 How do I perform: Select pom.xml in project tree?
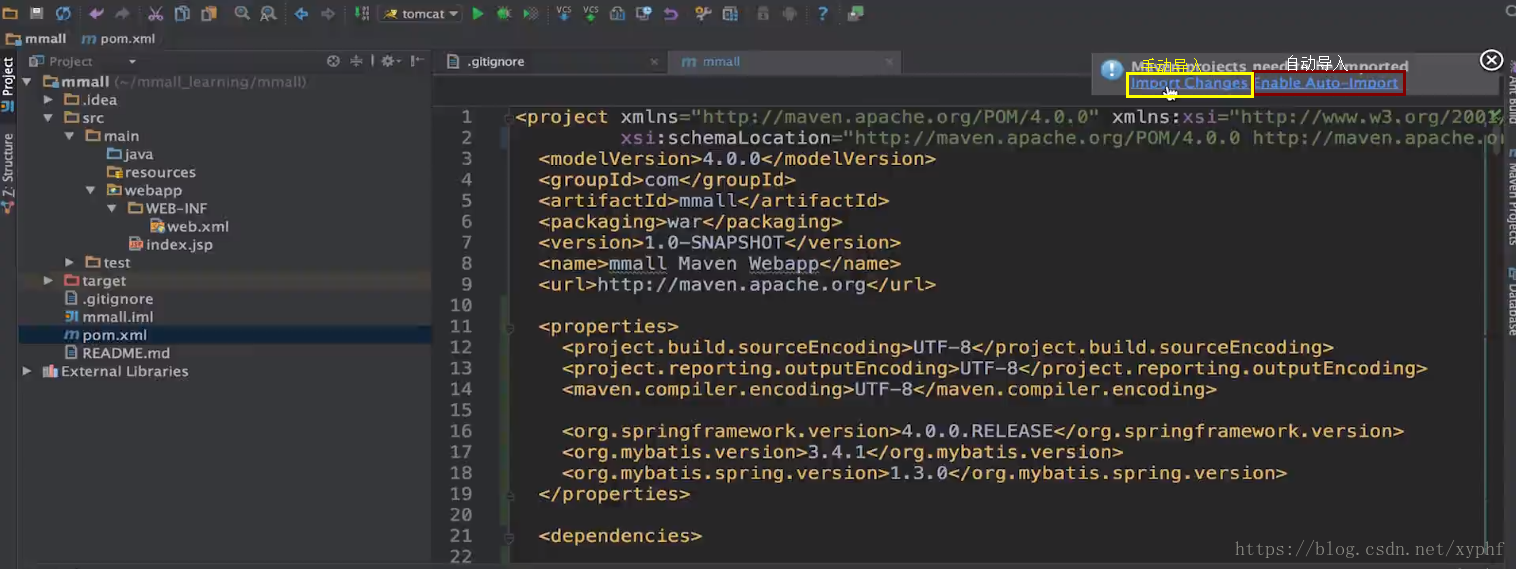(x=106, y=334)
